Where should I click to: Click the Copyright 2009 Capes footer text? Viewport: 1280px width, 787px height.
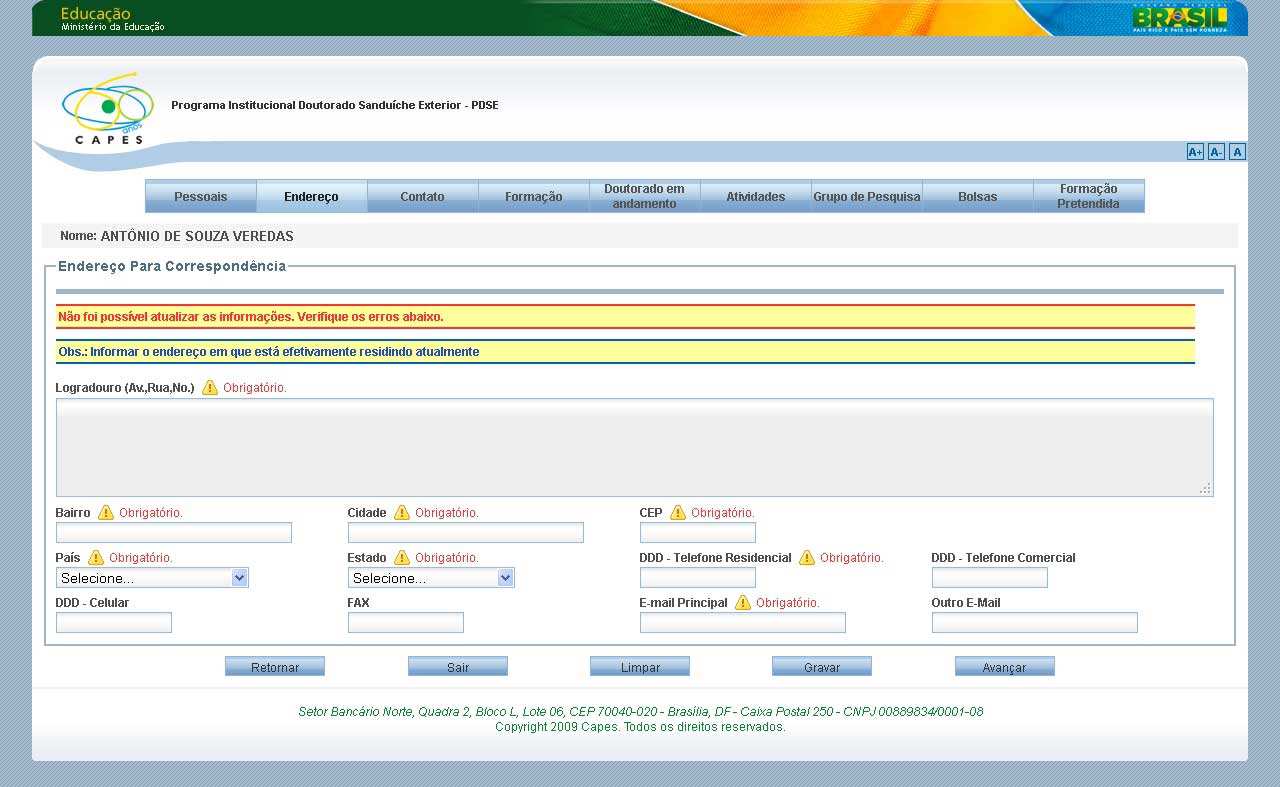click(x=640, y=727)
